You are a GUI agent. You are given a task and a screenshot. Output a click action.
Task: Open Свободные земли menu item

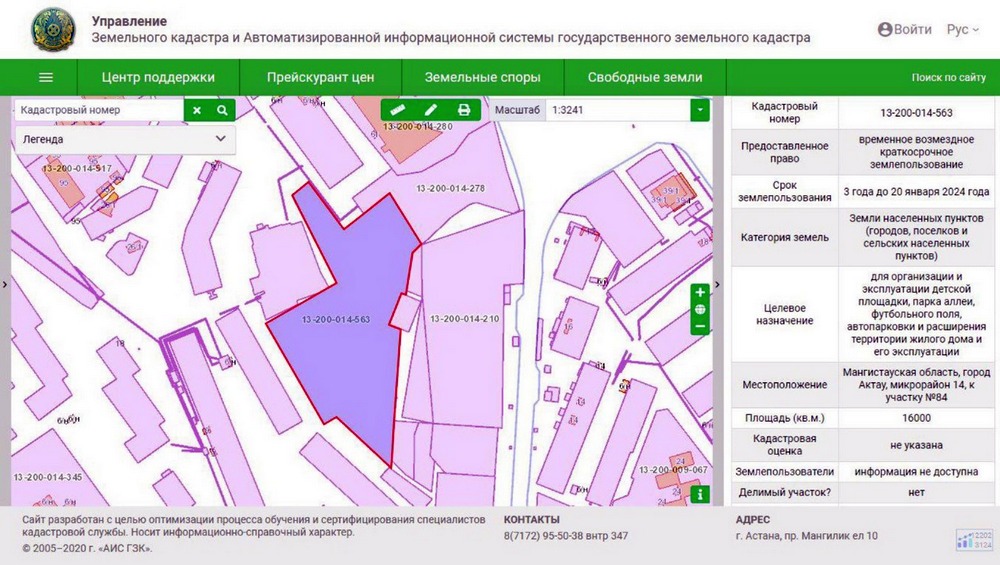[x=644, y=78]
